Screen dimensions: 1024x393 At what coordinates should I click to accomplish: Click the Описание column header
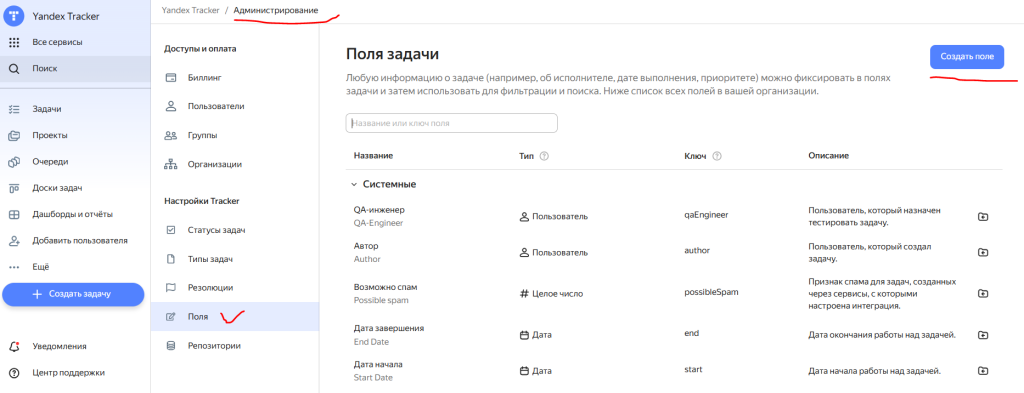[x=828, y=156]
